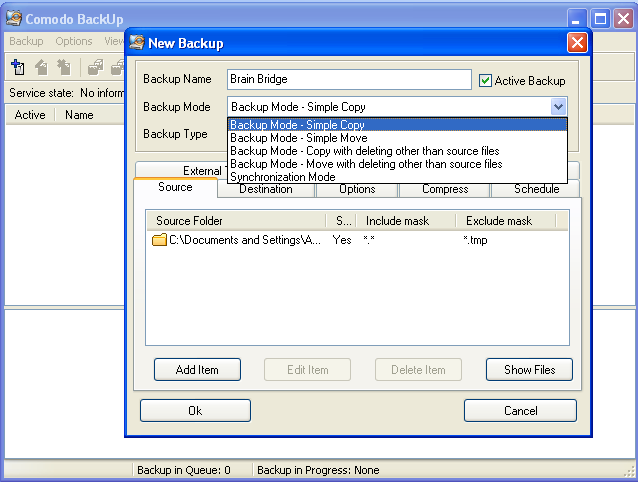Click the Show Files button
This screenshot has width=638, height=482.
pos(529,369)
